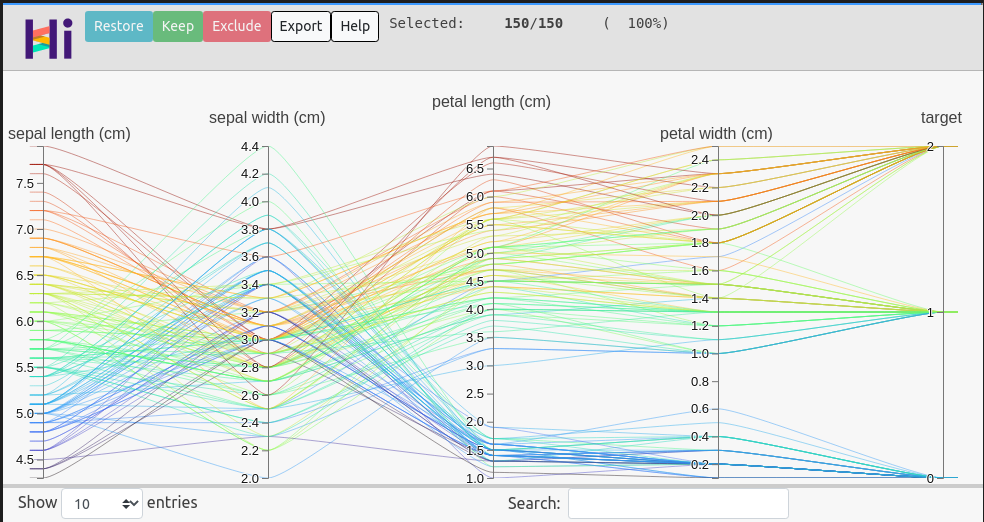Click into the Search input field
This screenshot has height=522, width=984.
tap(678, 504)
